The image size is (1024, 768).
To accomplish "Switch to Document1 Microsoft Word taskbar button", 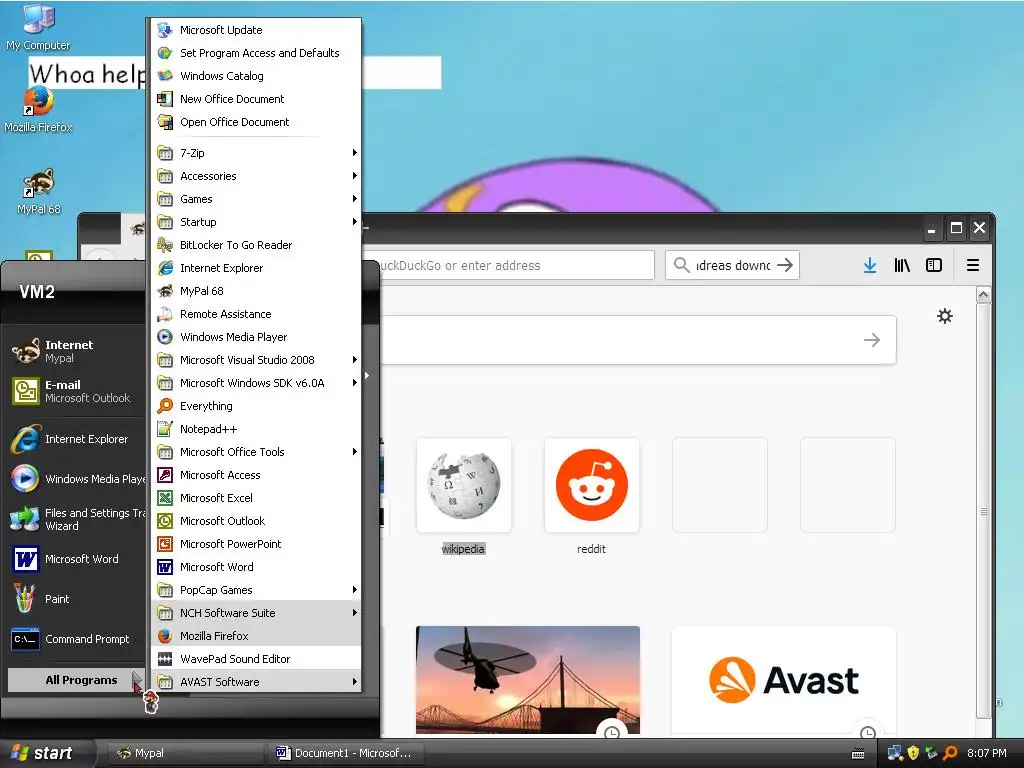I will tap(345, 753).
